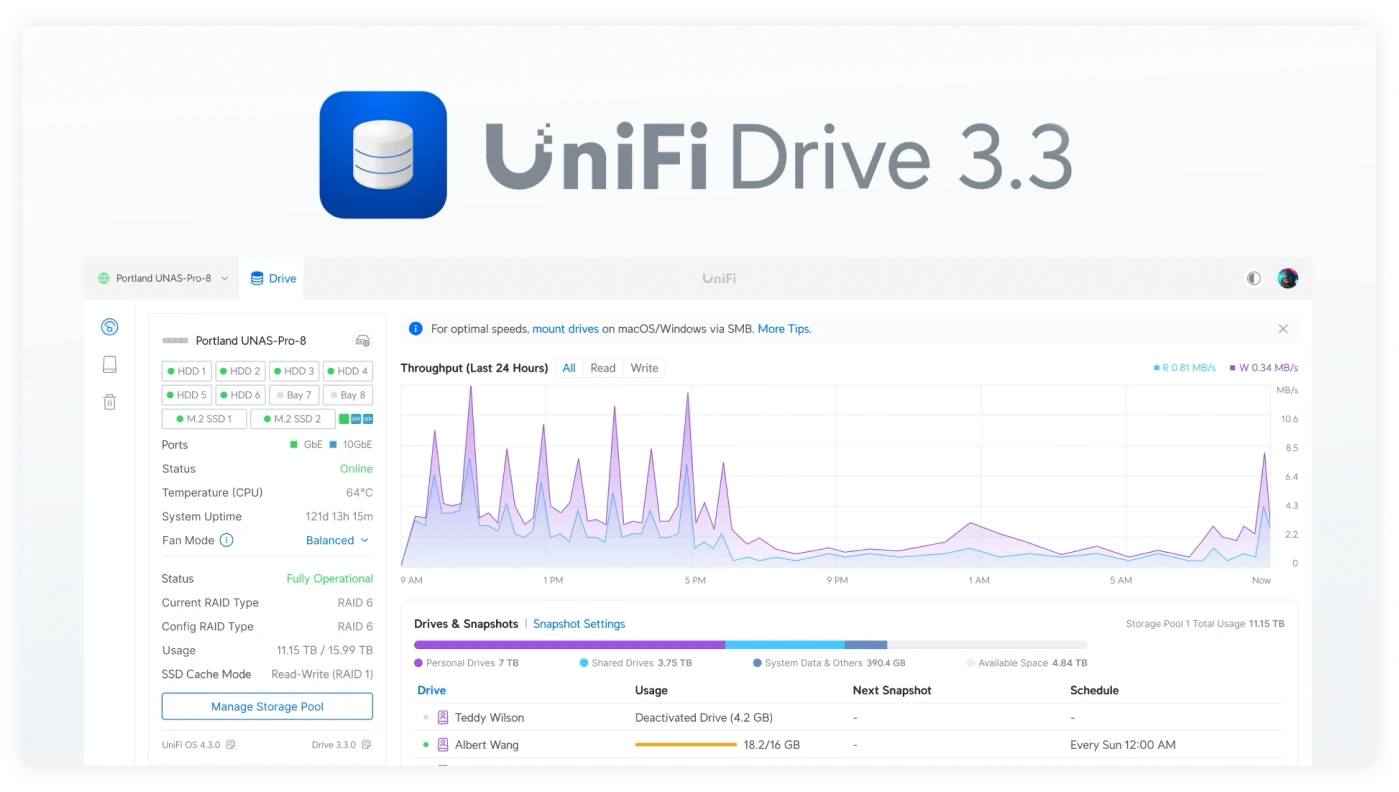
Task: Open Snapshot Settings link
Action: 579,624
